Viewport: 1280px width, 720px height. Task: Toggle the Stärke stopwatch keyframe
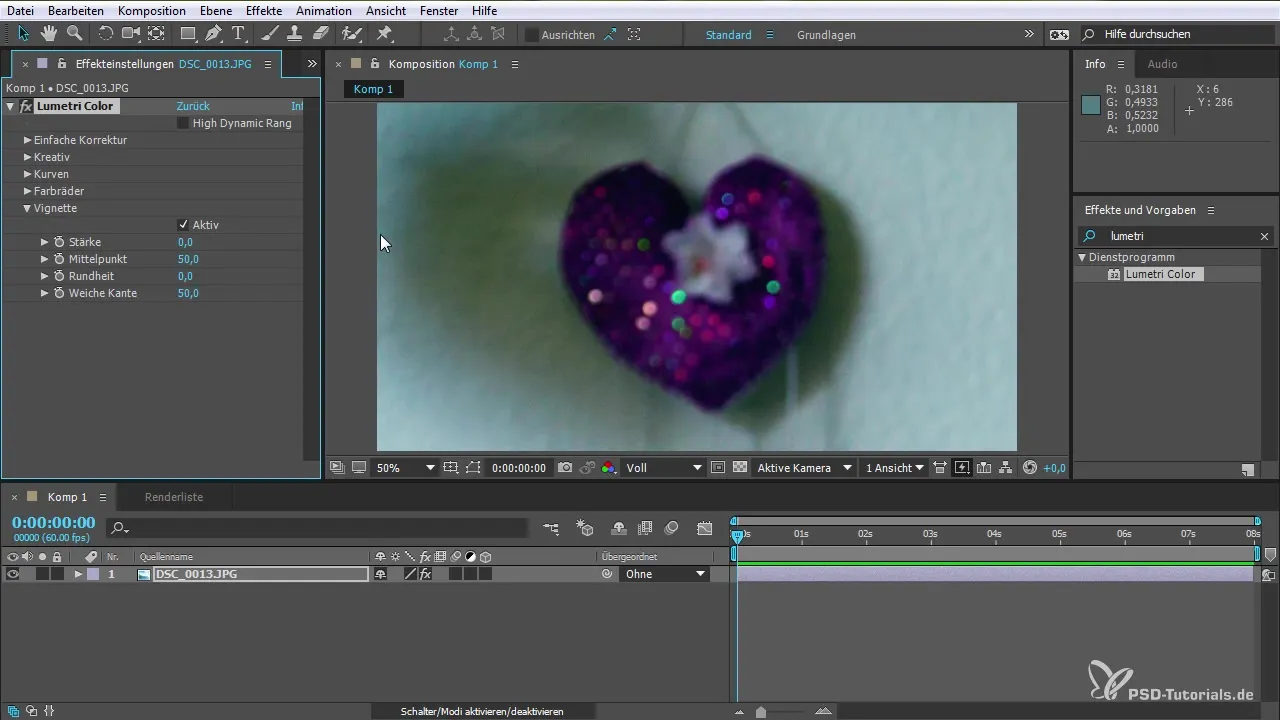pyautogui.click(x=59, y=242)
